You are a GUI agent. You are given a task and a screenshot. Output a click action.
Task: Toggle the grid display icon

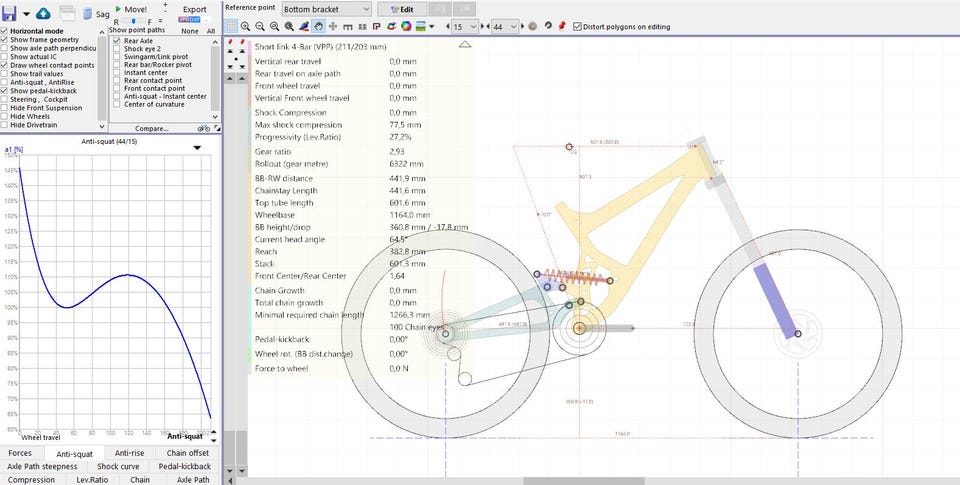point(231,26)
